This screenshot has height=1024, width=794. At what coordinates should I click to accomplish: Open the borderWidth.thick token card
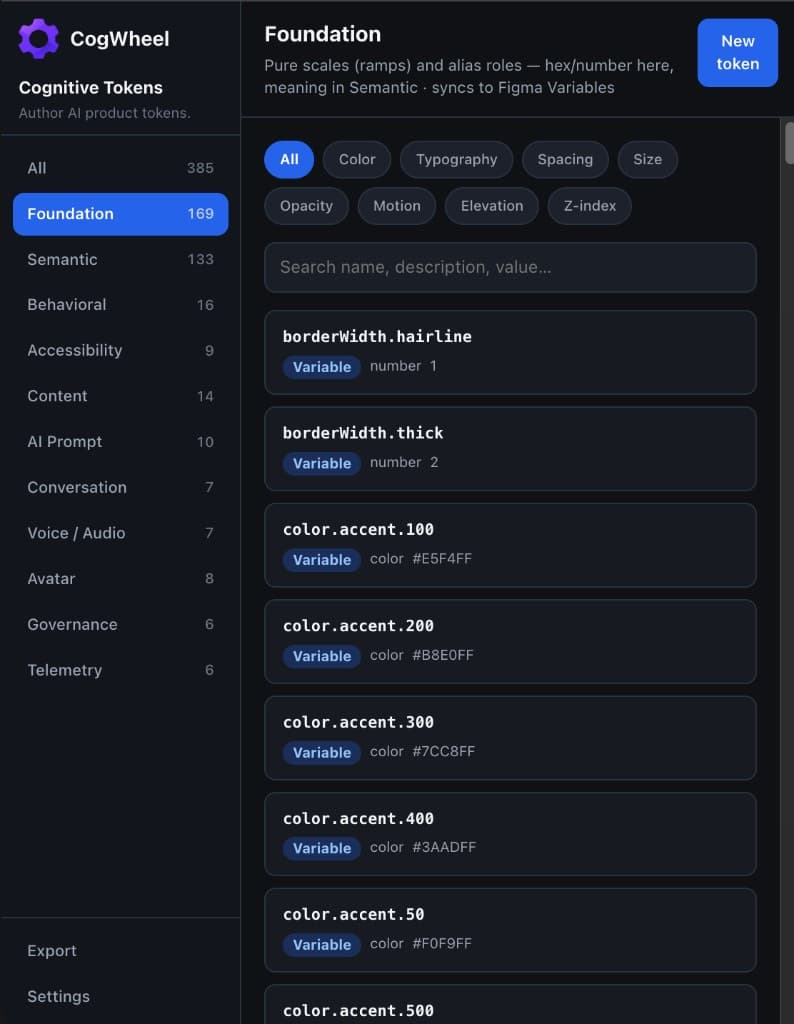point(510,449)
